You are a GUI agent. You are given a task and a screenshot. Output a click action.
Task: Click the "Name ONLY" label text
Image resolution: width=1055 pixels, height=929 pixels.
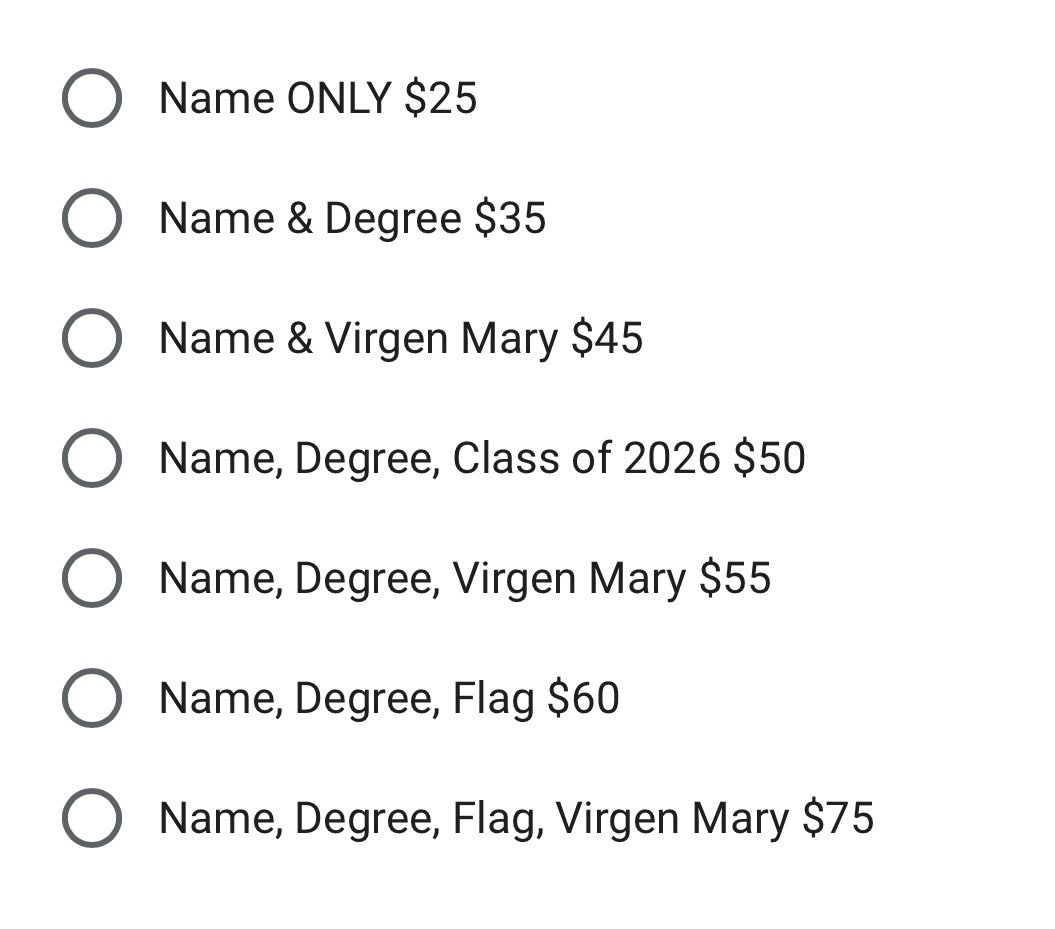(x=275, y=98)
